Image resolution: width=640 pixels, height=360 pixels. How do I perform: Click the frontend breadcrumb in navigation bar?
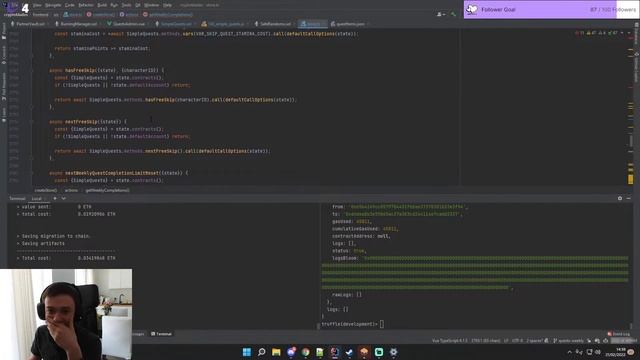[40, 15]
